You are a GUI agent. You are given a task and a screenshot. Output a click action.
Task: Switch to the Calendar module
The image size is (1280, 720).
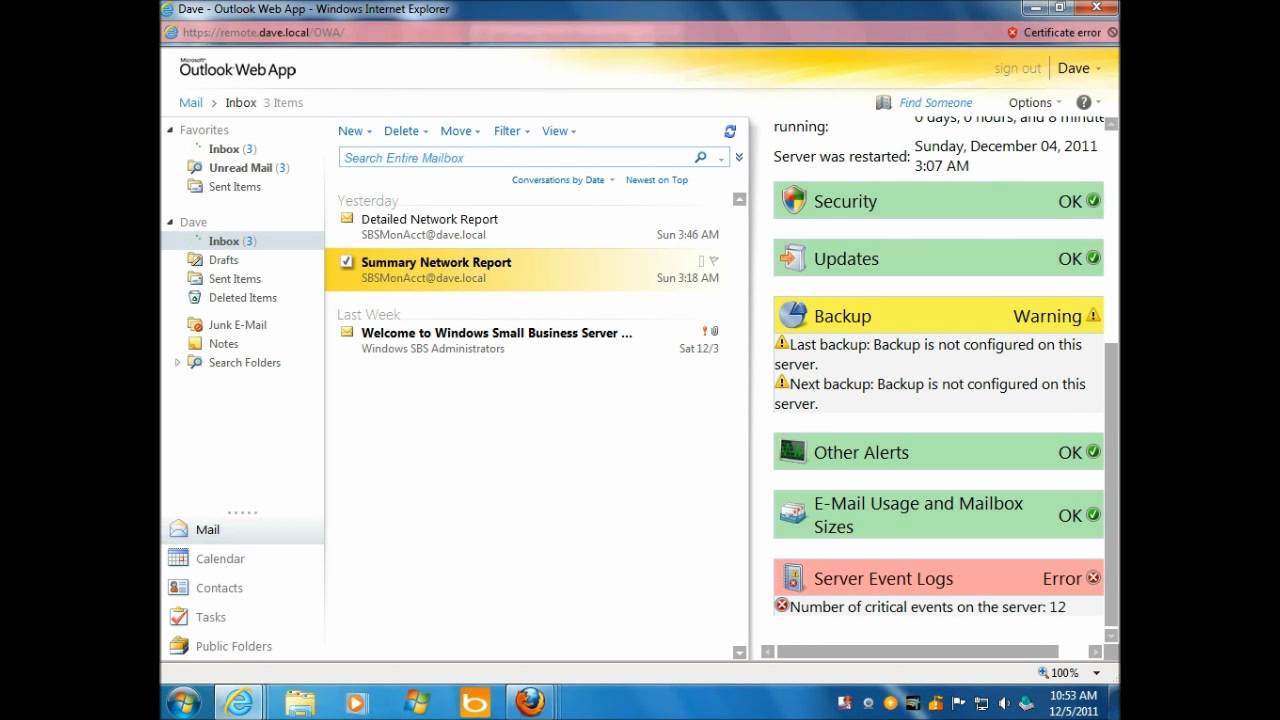[220, 558]
